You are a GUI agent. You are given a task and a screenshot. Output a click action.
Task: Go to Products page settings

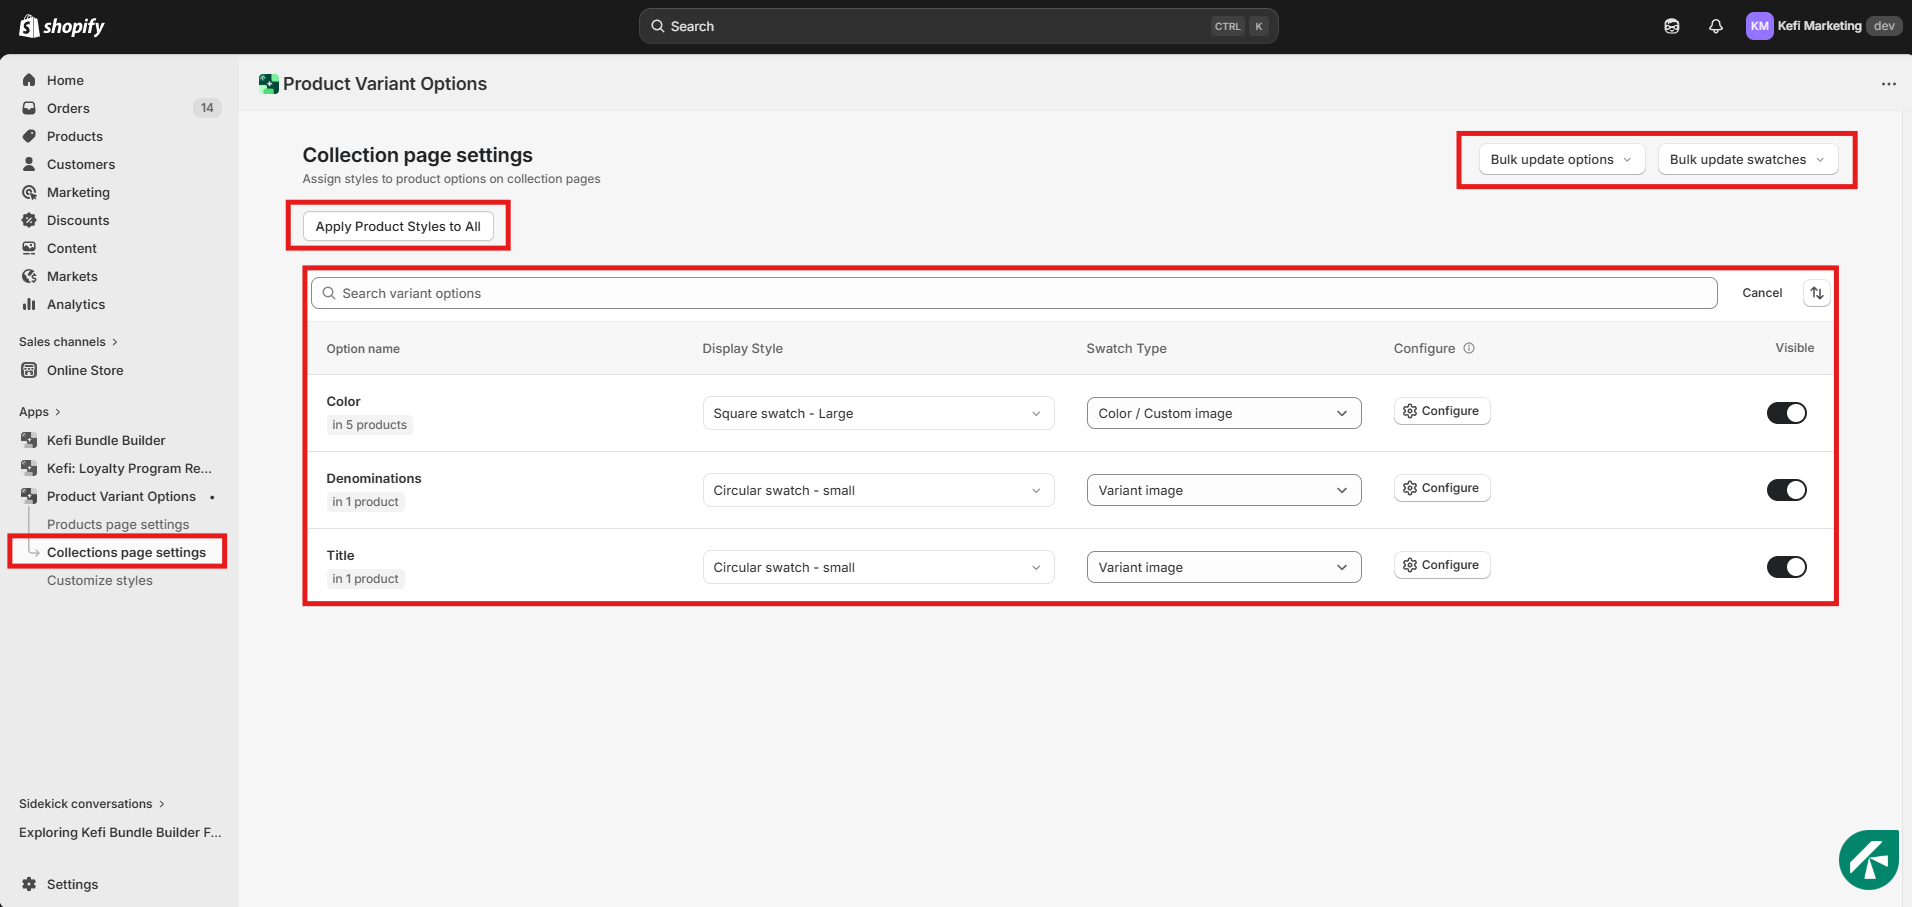point(118,524)
